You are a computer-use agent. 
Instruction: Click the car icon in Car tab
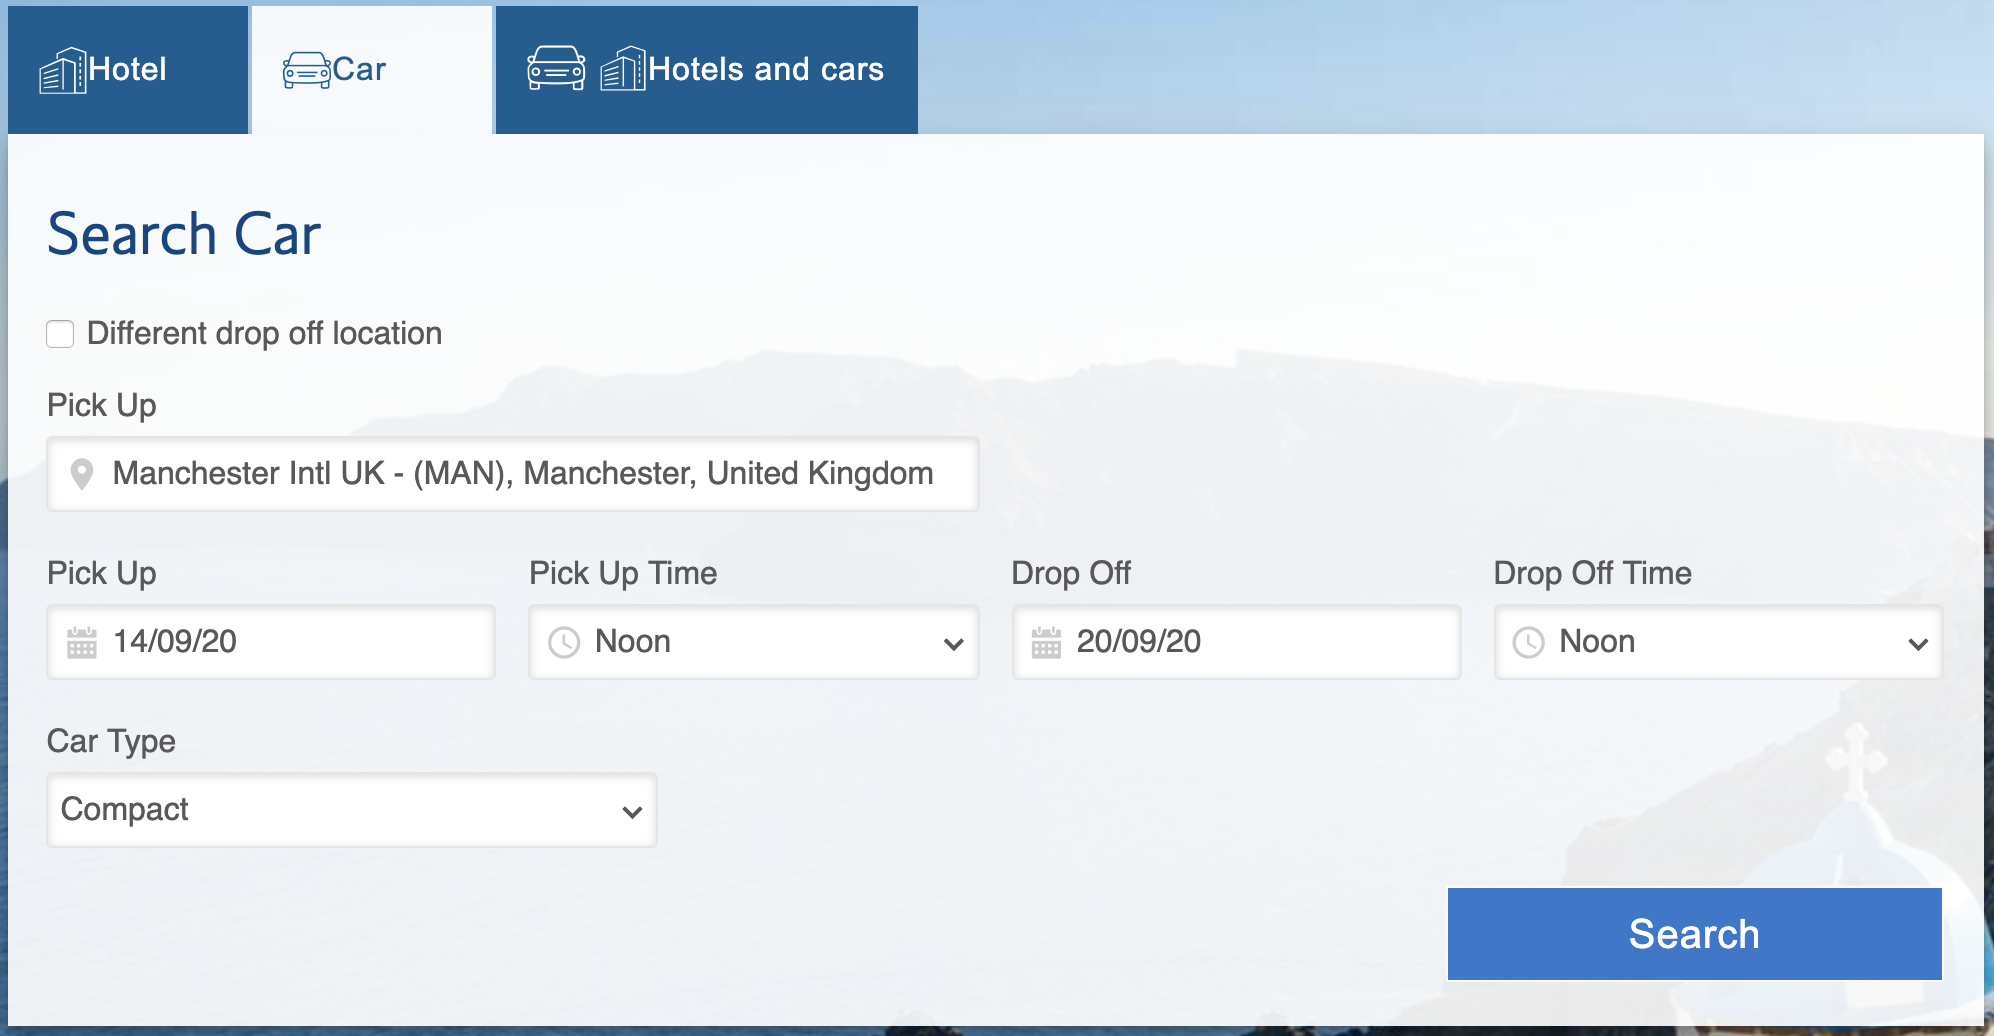306,70
